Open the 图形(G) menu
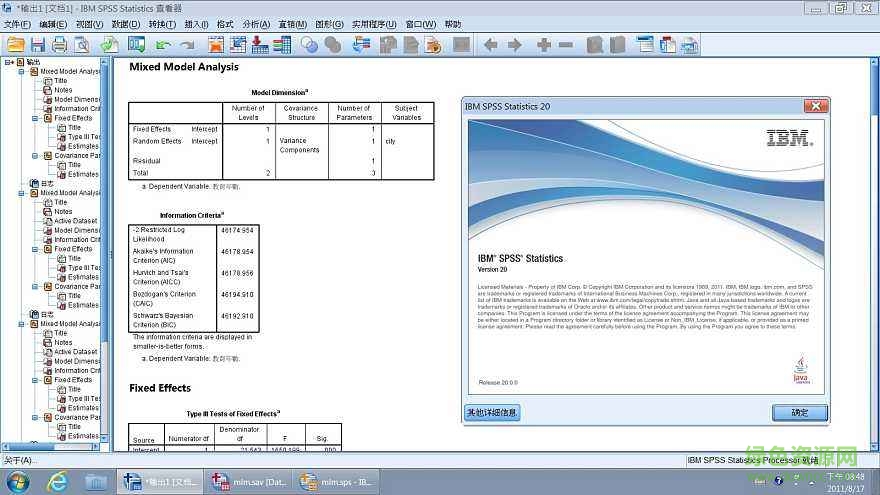 [329, 24]
